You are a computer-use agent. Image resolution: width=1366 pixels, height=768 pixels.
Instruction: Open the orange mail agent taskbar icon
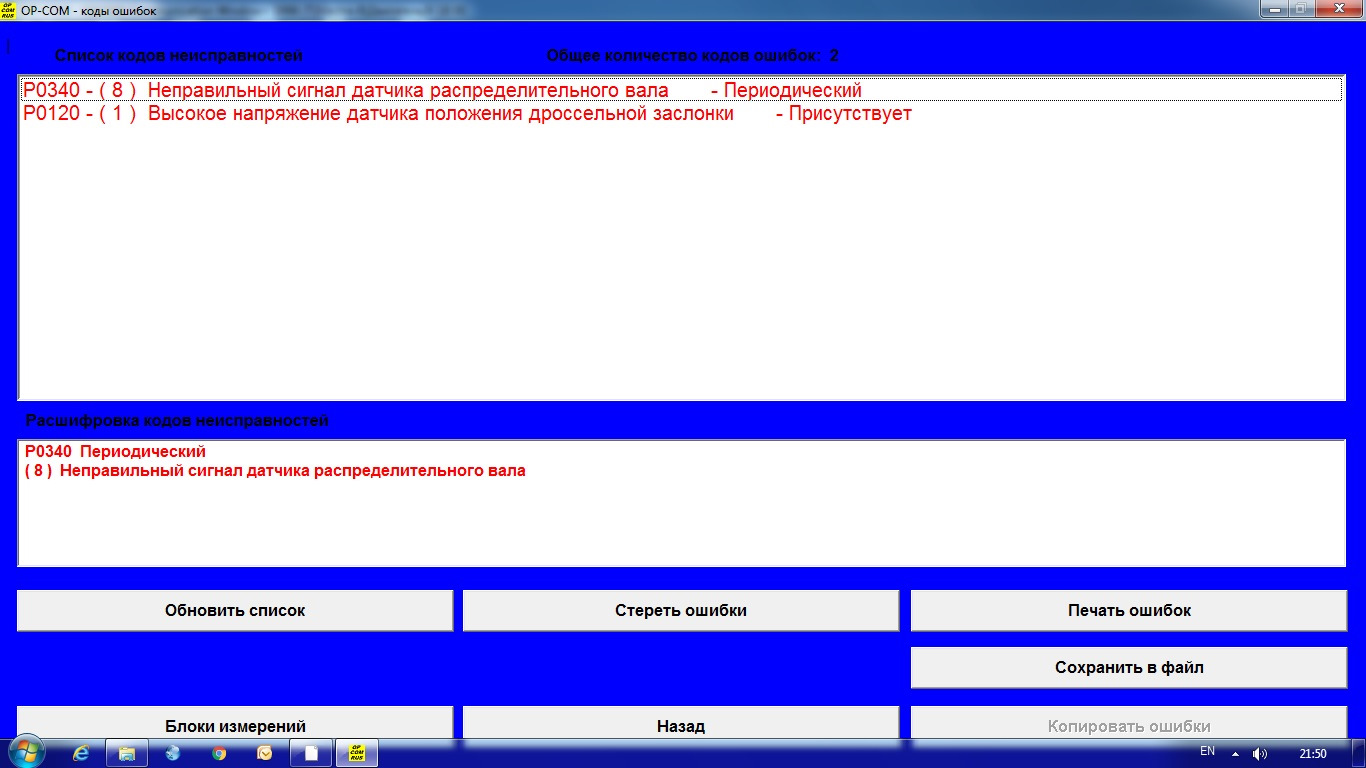265,753
